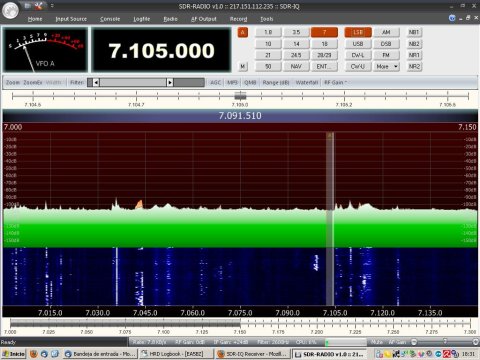Select VFO A orange indicator button
Viewport: 480px width, 360px height.
coord(243,32)
